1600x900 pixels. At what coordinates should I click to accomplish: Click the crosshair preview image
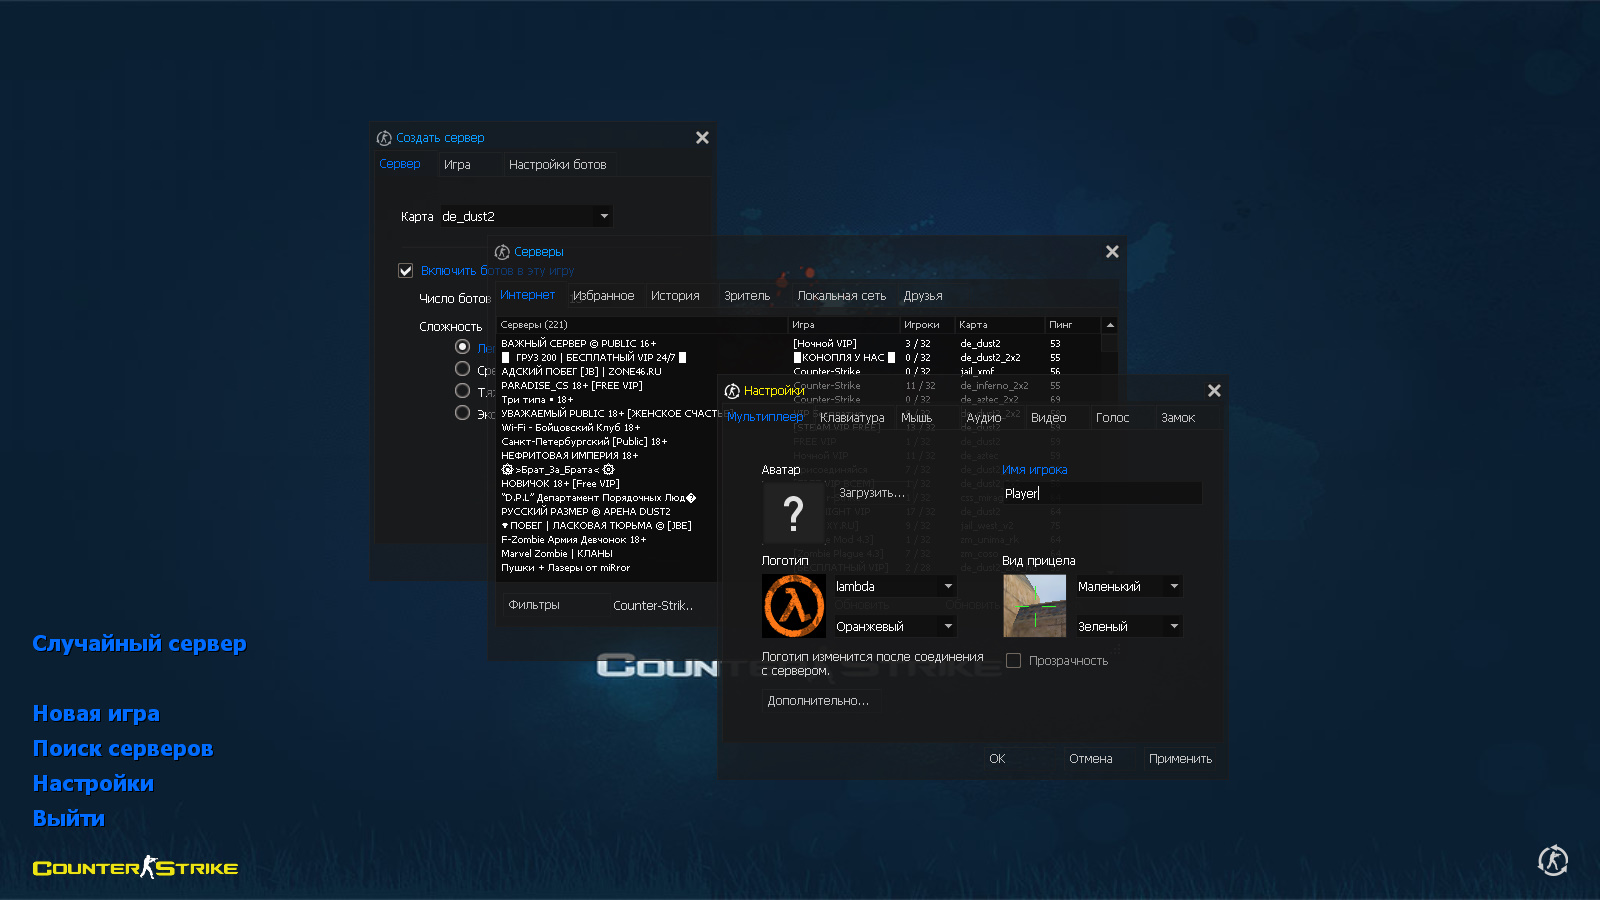(x=1034, y=606)
